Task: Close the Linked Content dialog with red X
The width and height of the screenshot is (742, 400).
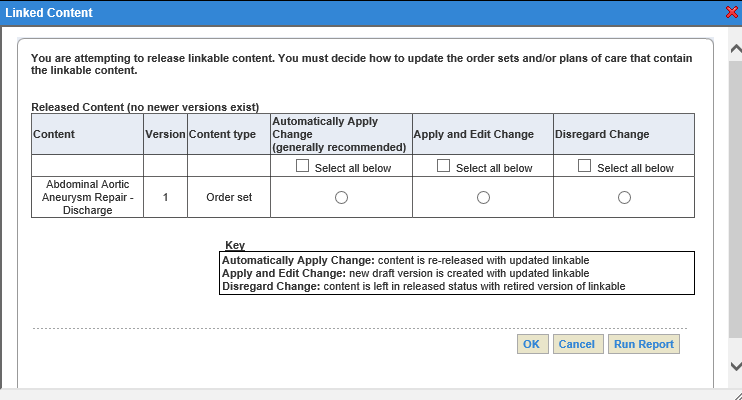Action: (732, 12)
